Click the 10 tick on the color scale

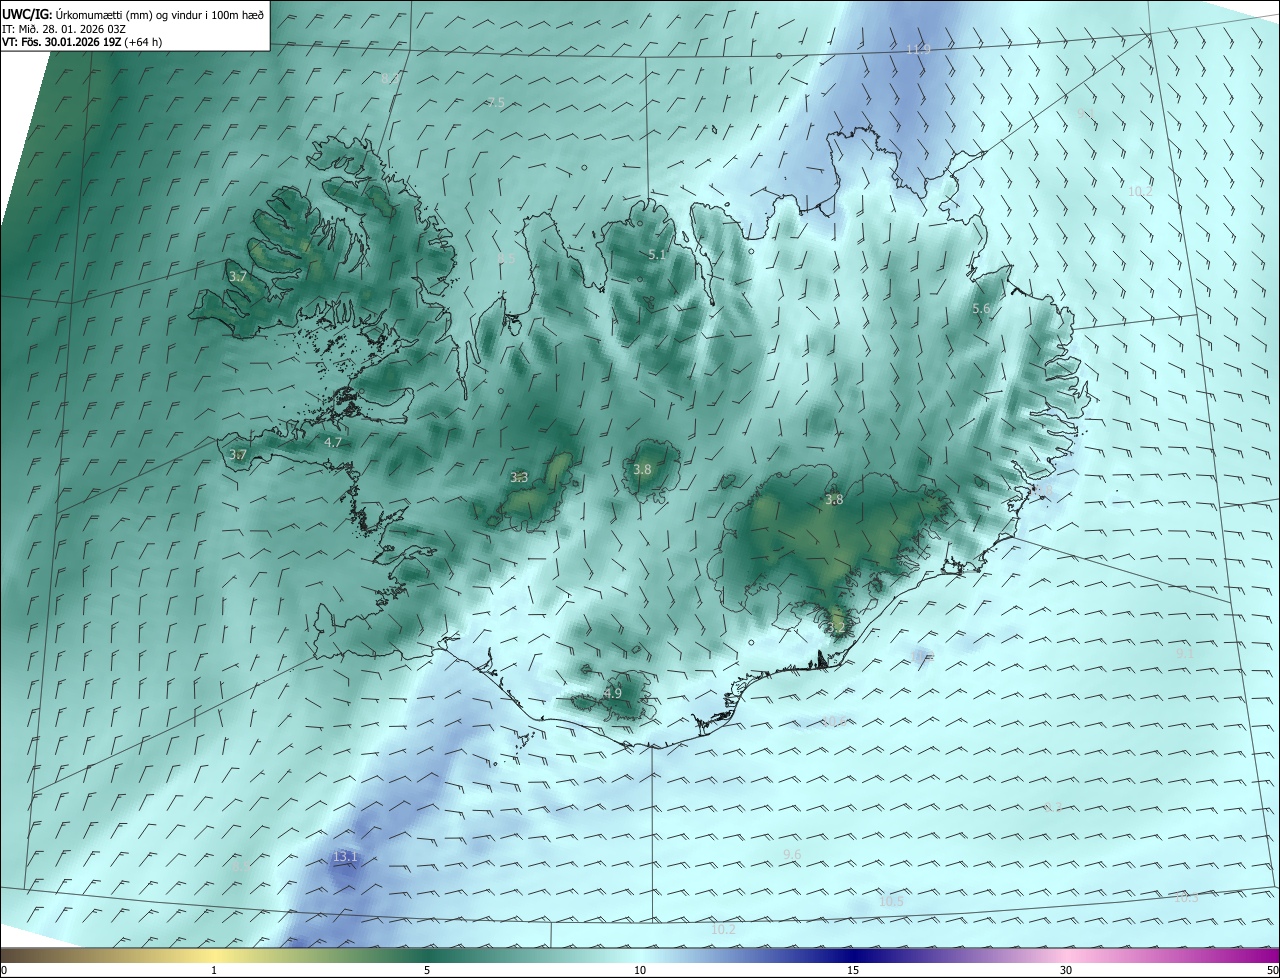pyautogui.click(x=640, y=970)
